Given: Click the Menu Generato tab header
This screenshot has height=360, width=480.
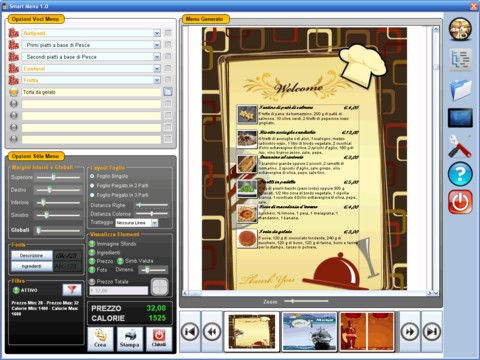Looking at the screenshot, I should (x=205, y=19).
